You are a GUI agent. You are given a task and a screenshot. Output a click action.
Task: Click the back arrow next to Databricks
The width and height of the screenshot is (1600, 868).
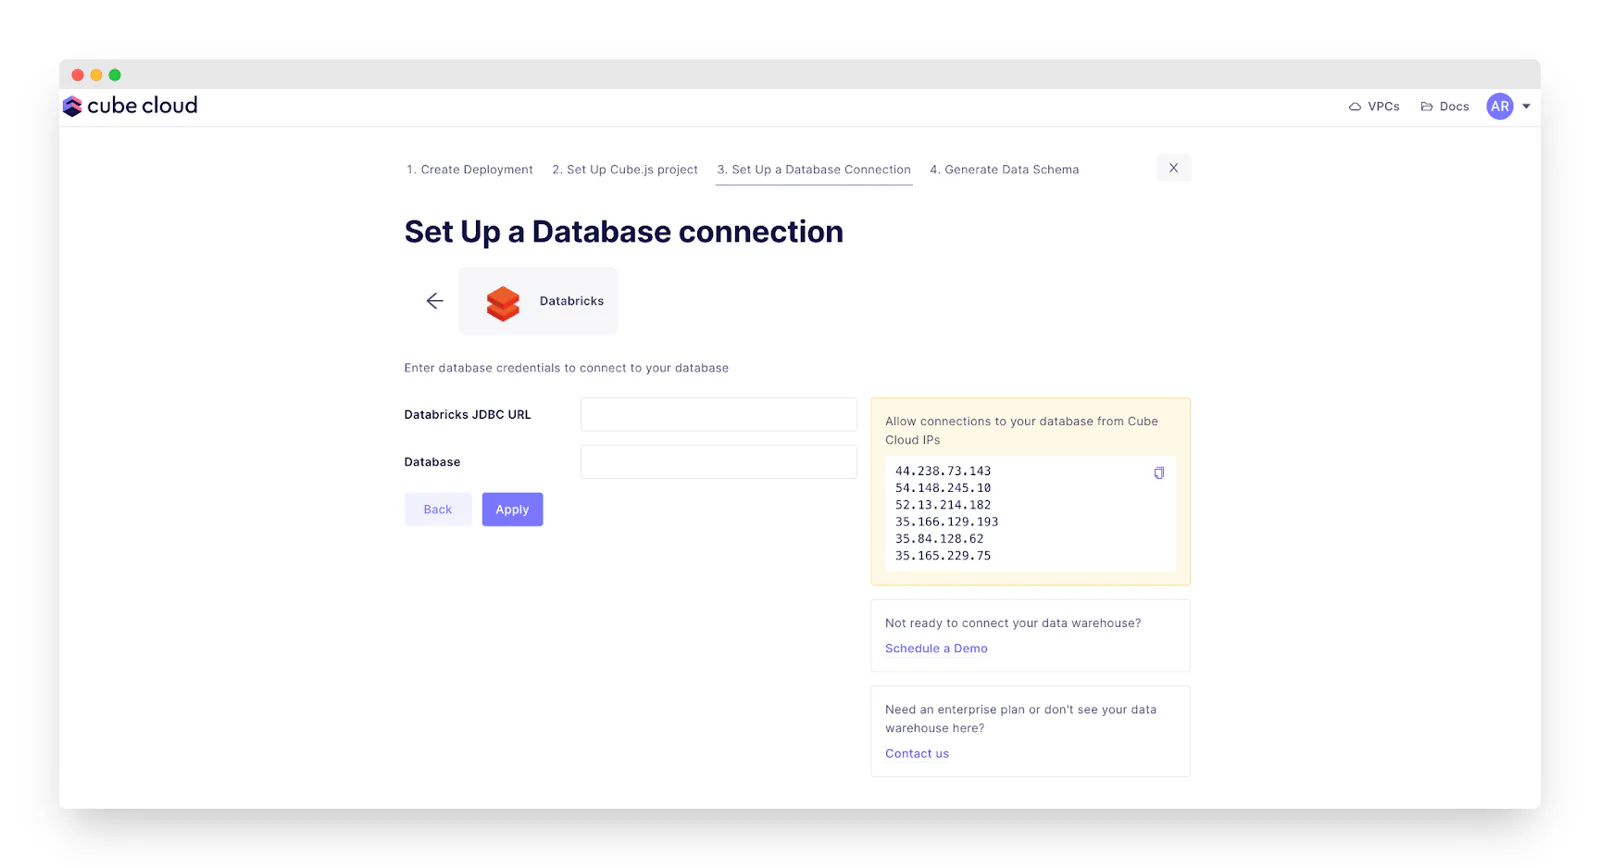(x=434, y=301)
